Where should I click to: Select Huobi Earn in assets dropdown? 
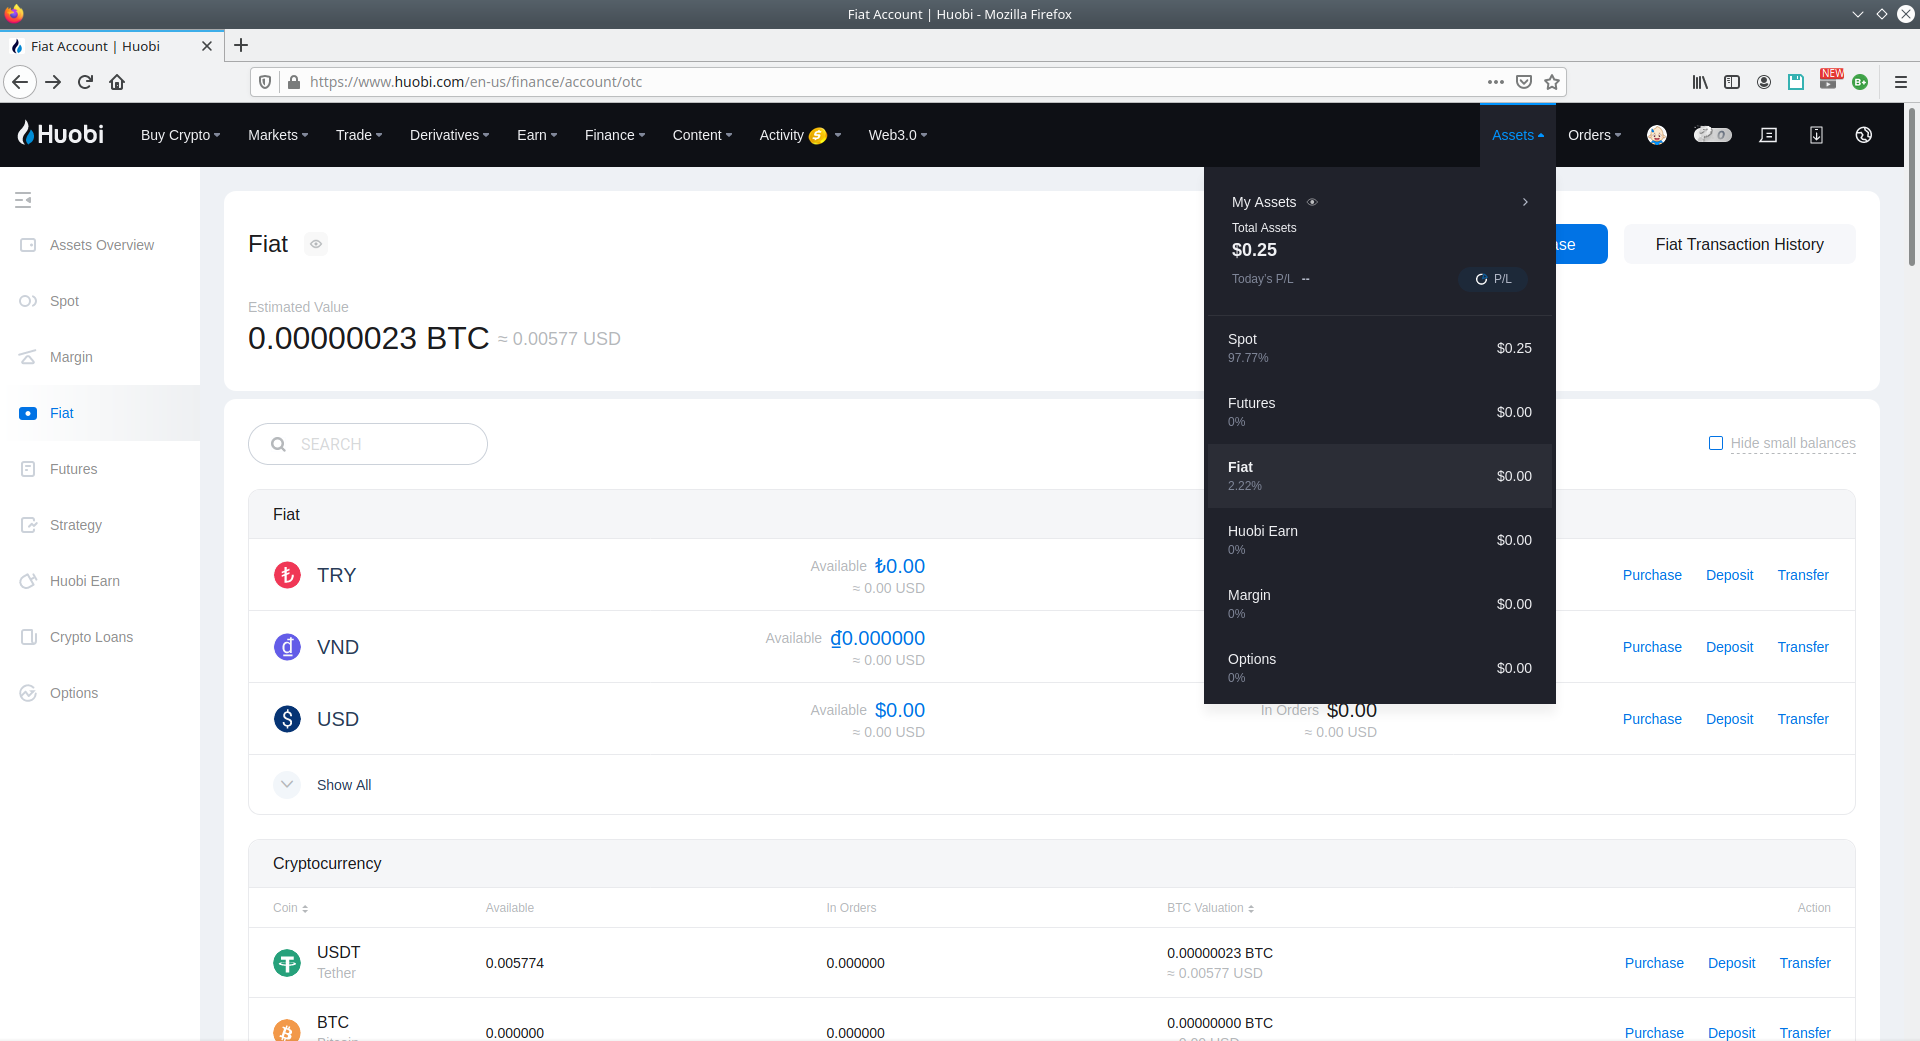(x=1380, y=540)
